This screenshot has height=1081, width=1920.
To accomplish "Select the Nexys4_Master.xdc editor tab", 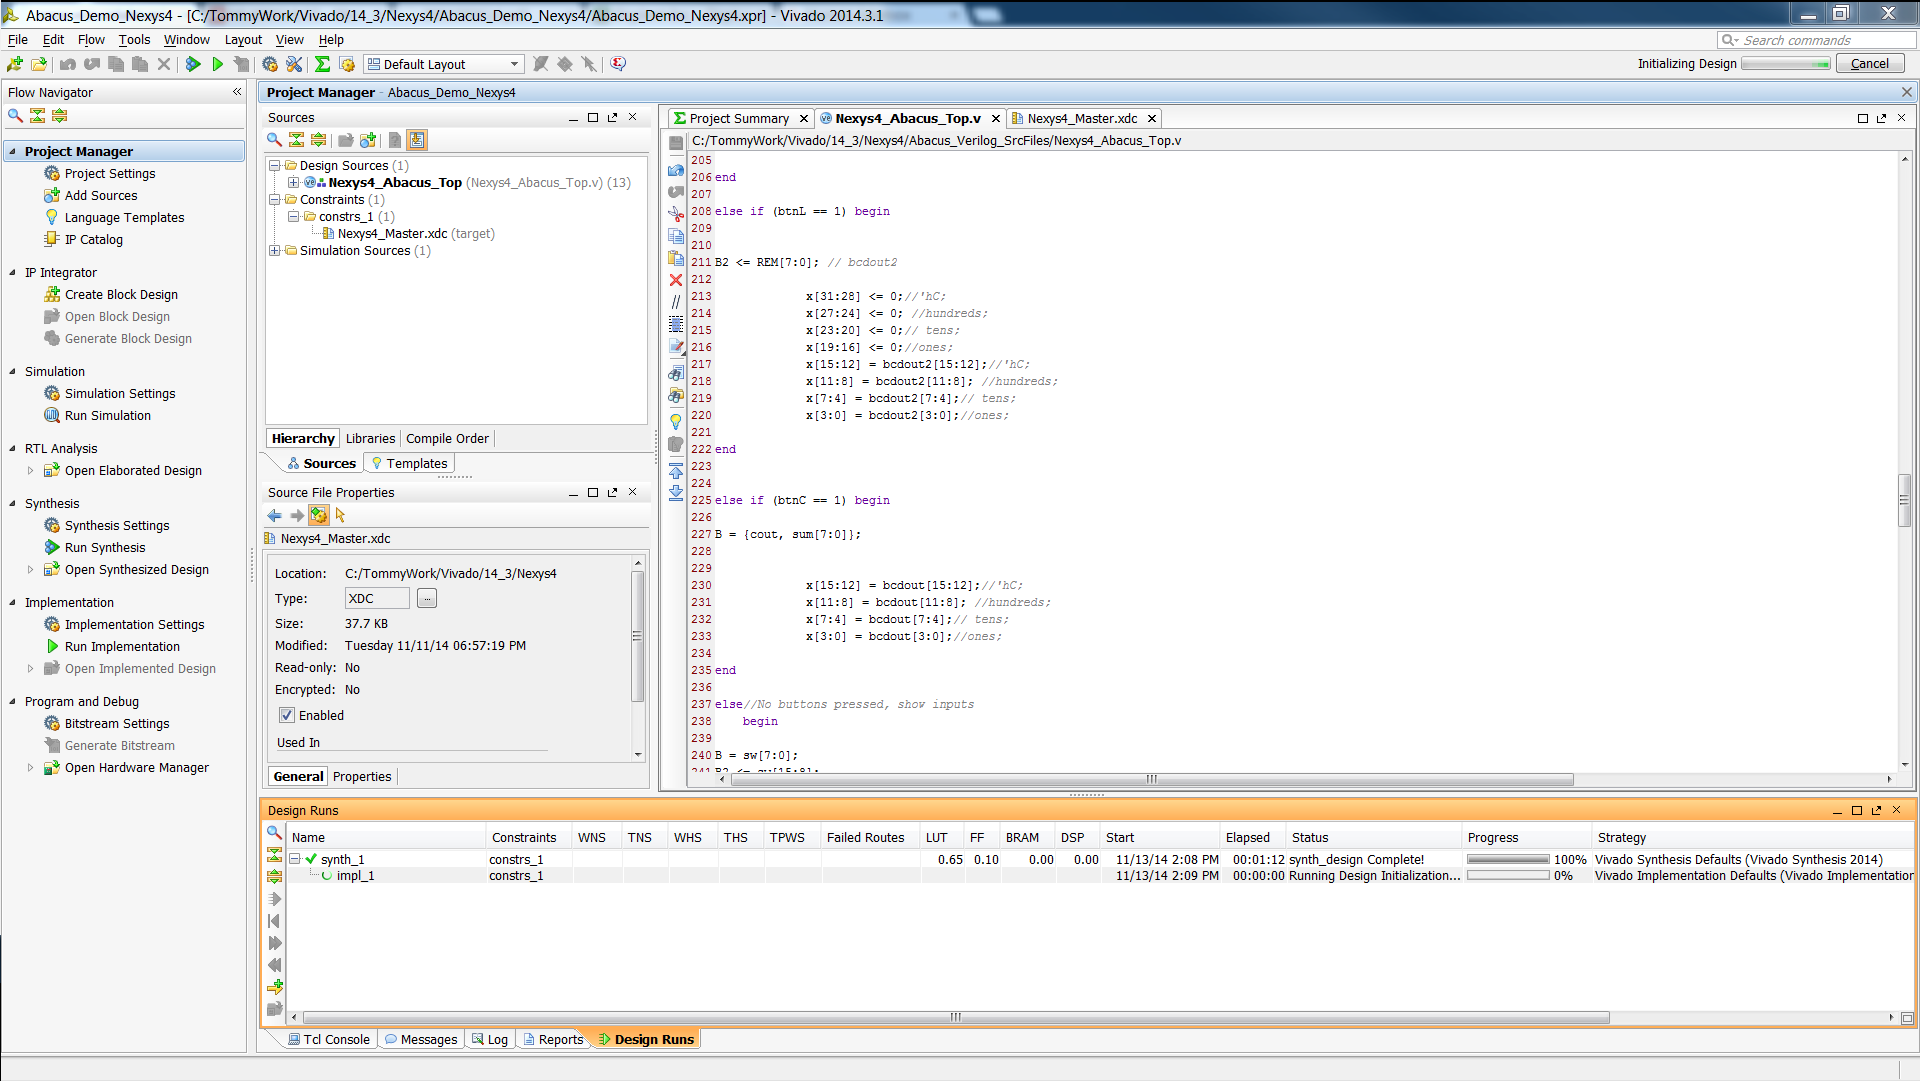I will [x=1082, y=118].
